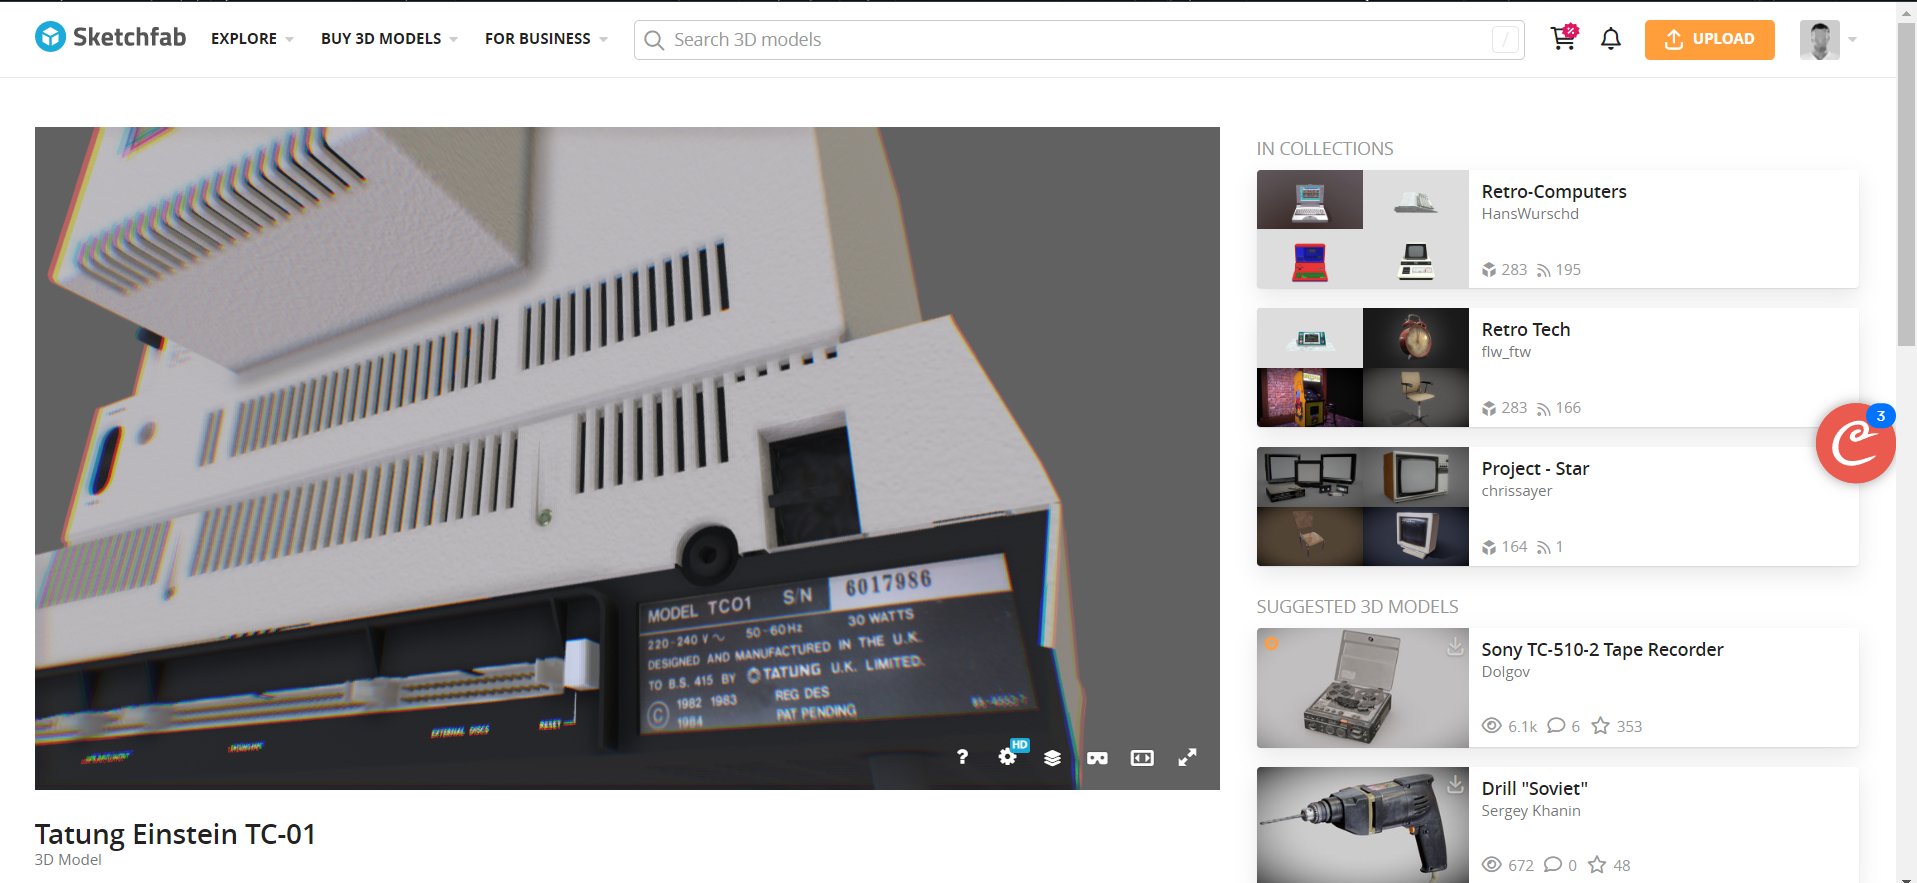The height and width of the screenshot is (883, 1917).
Task: Click the 195 subscribers count on Retro-Computers
Action: (1559, 270)
